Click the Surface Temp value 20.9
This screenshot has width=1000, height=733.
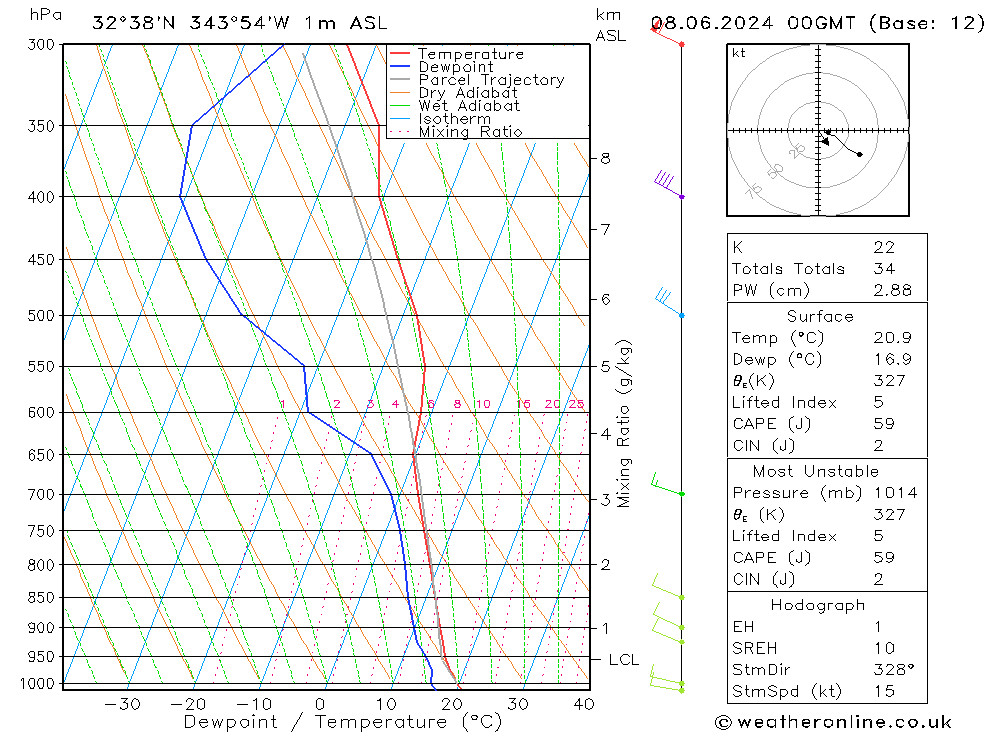[x=892, y=337]
